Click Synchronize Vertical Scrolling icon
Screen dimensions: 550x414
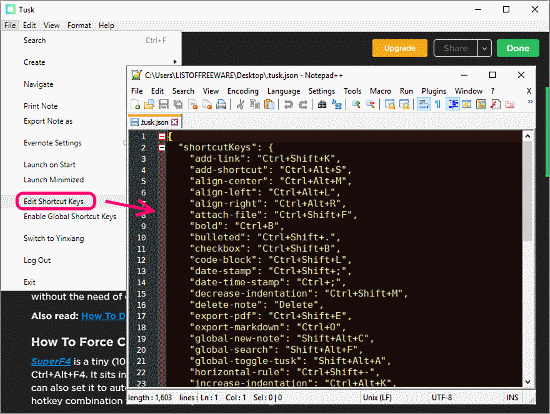[390, 104]
